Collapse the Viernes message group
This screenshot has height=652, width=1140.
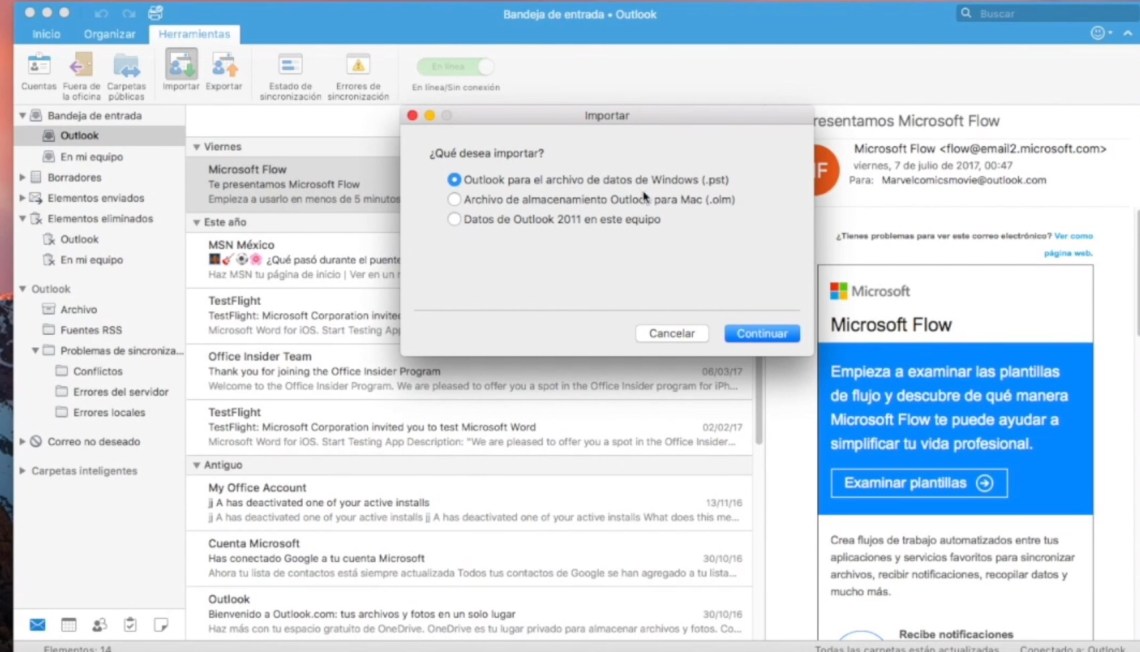pos(197,147)
